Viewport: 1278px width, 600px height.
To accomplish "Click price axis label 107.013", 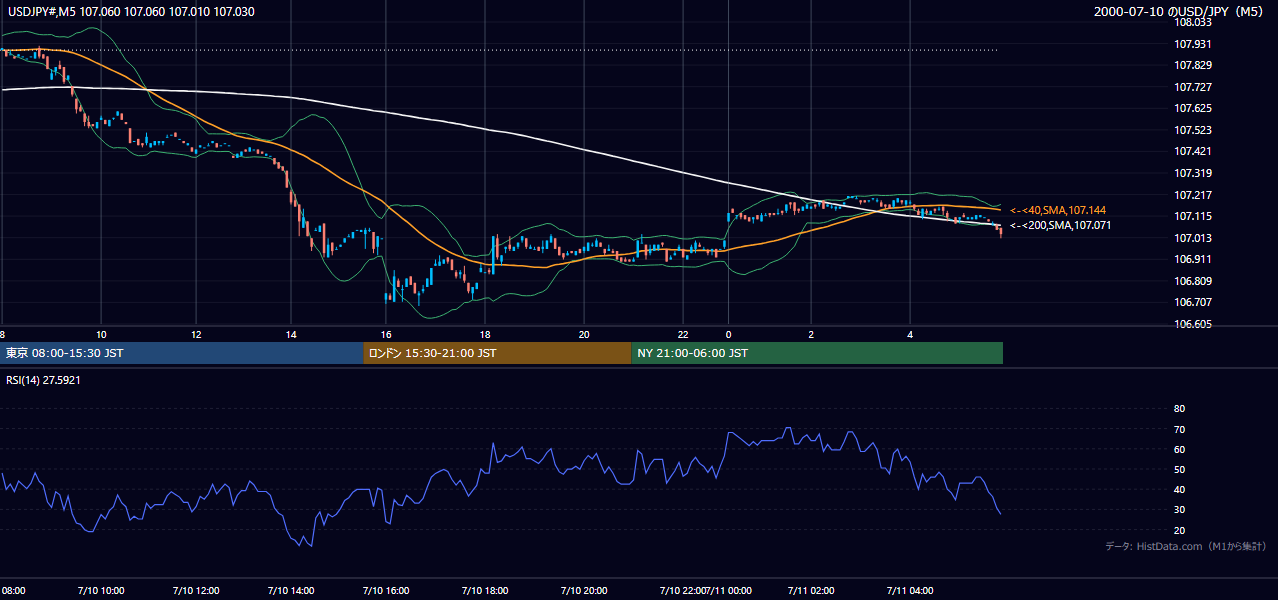I will coord(1193,238).
